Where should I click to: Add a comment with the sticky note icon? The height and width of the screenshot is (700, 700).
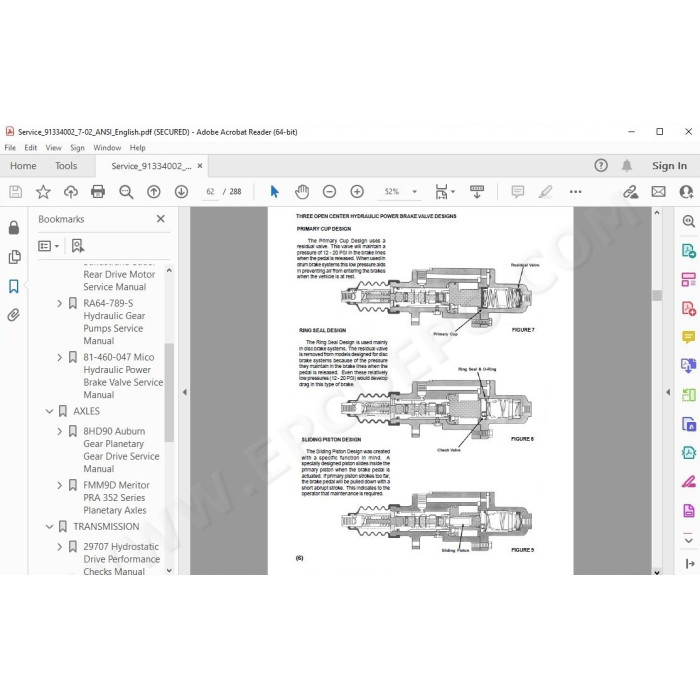[x=517, y=192]
